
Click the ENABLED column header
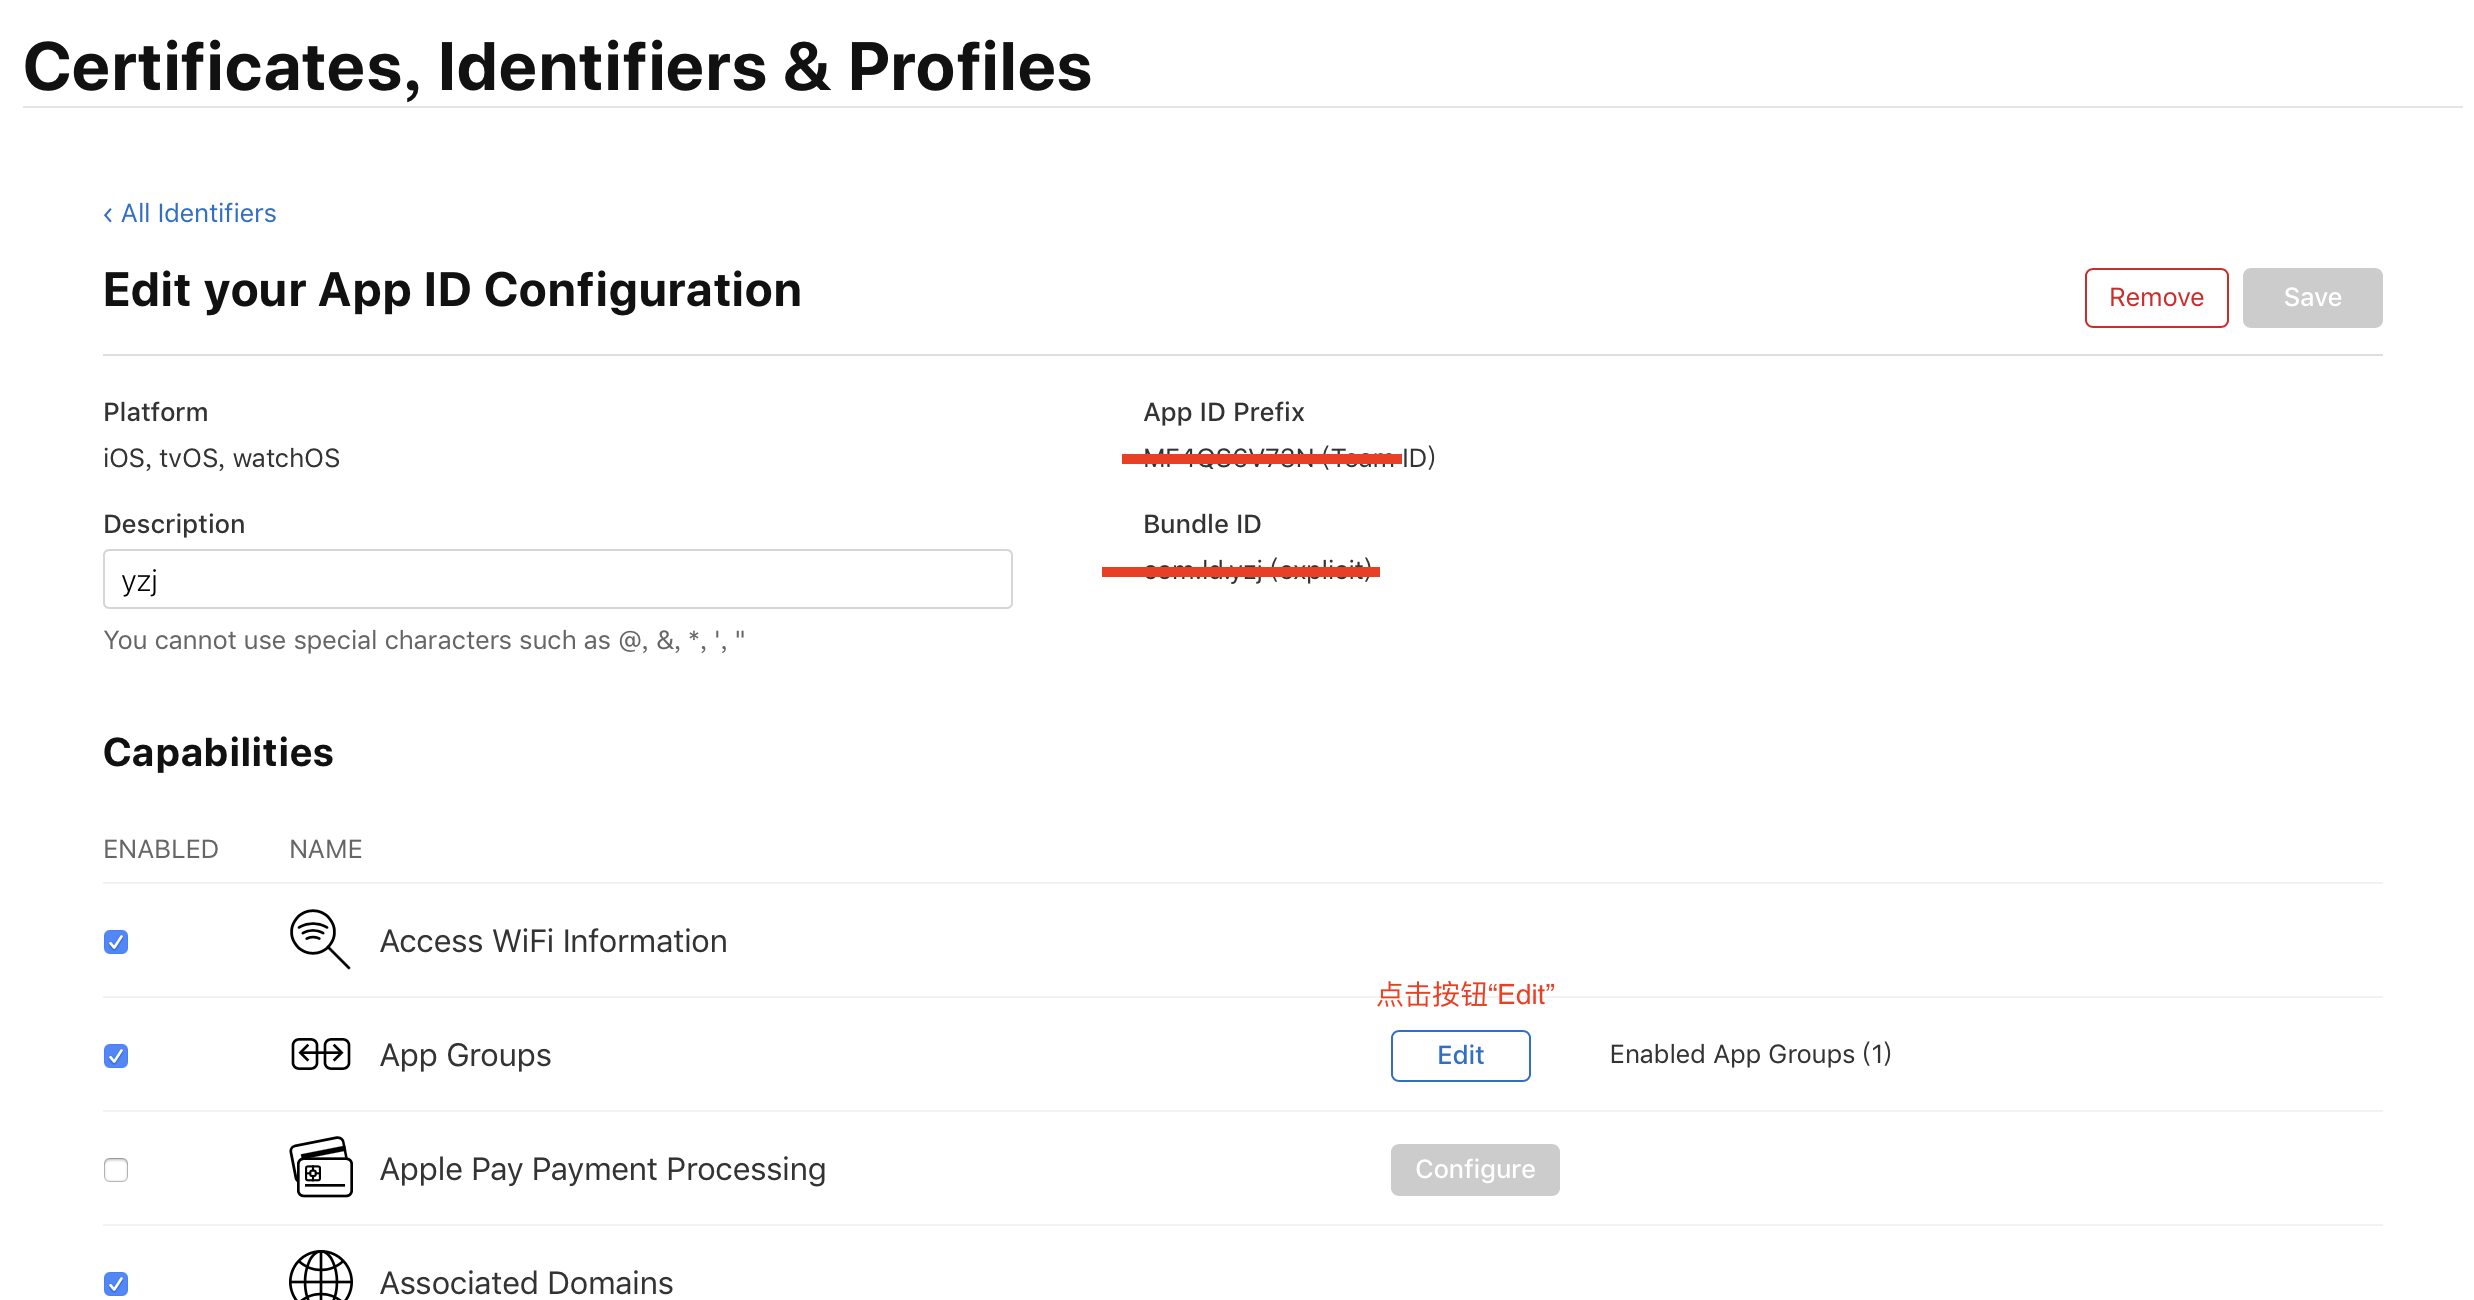(161, 849)
